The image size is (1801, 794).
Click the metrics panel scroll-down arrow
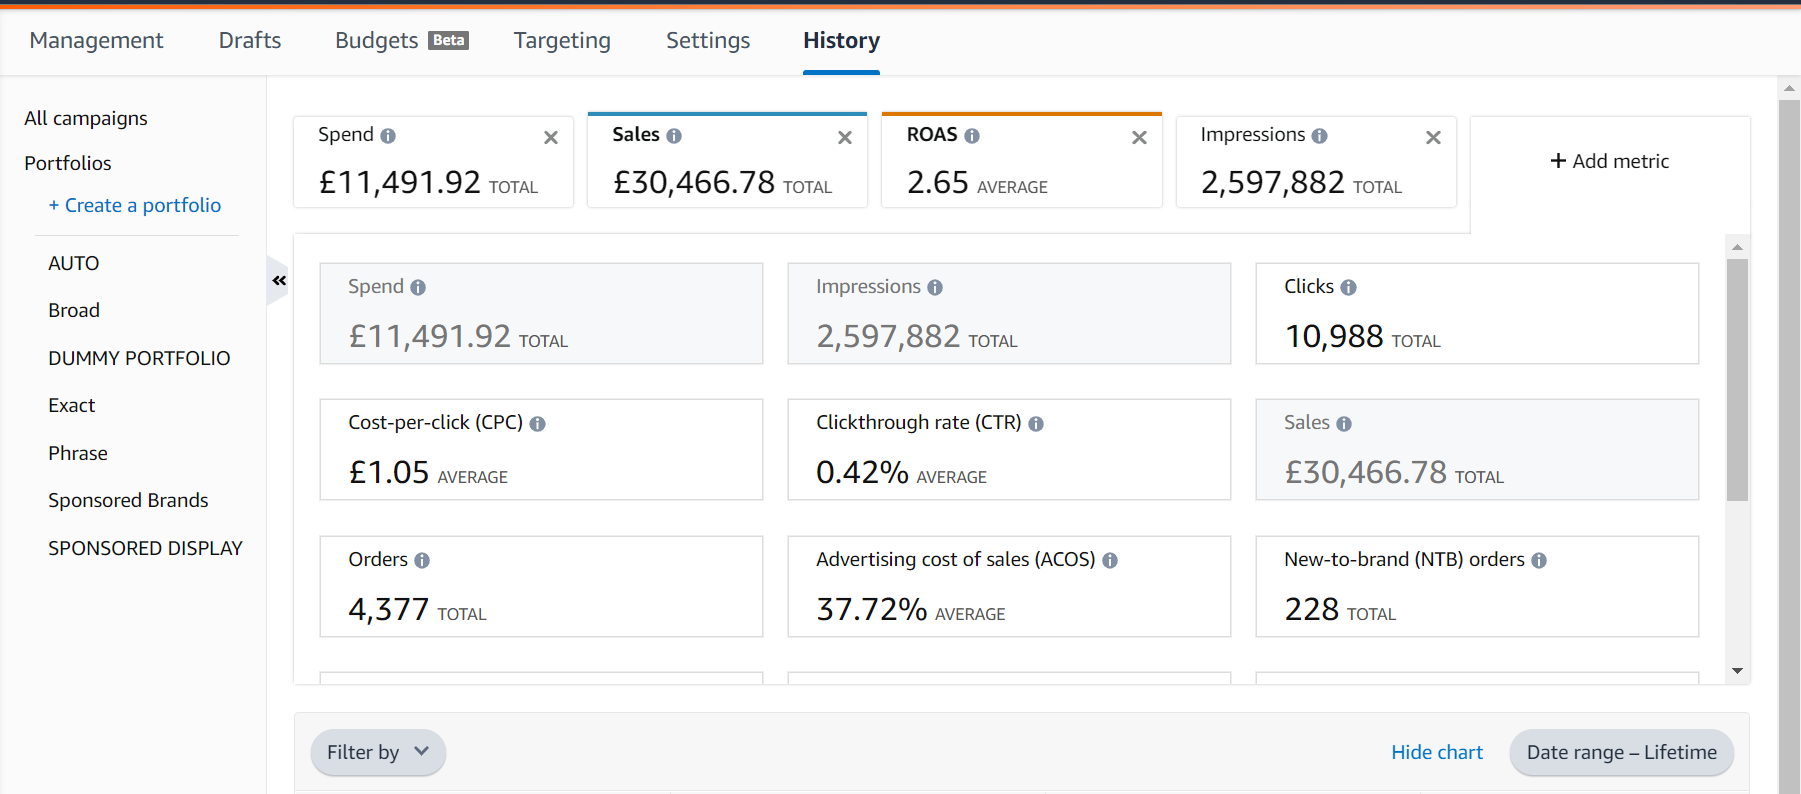[x=1737, y=671]
